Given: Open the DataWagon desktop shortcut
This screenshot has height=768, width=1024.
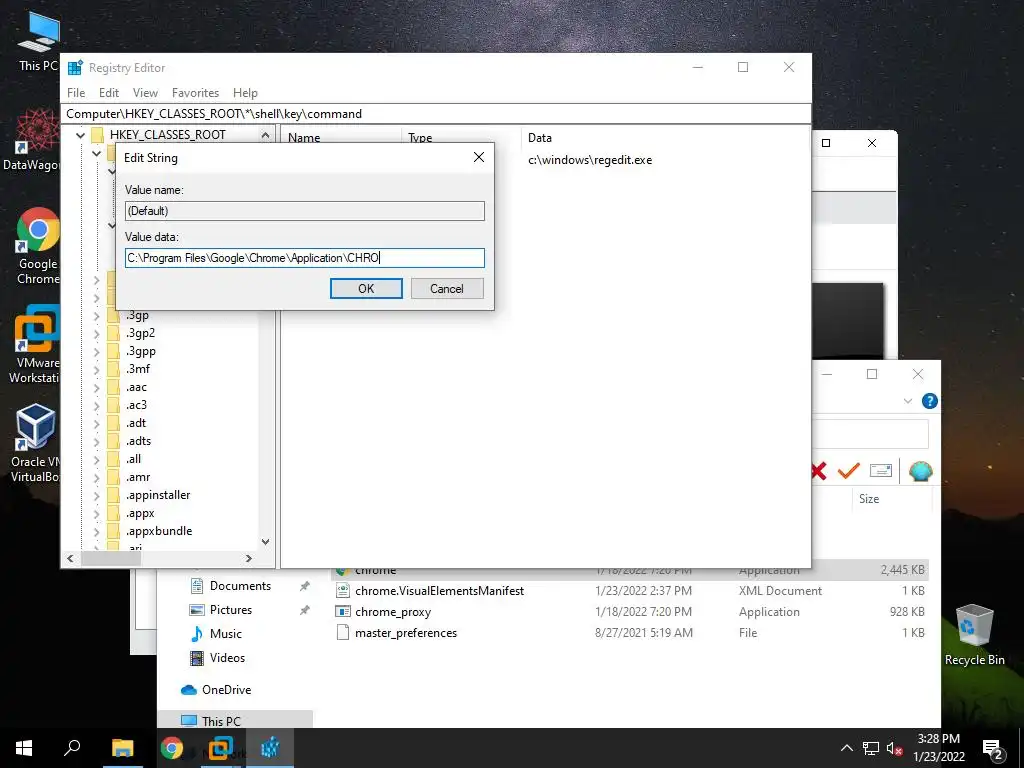Looking at the screenshot, I should [x=31, y=140].
